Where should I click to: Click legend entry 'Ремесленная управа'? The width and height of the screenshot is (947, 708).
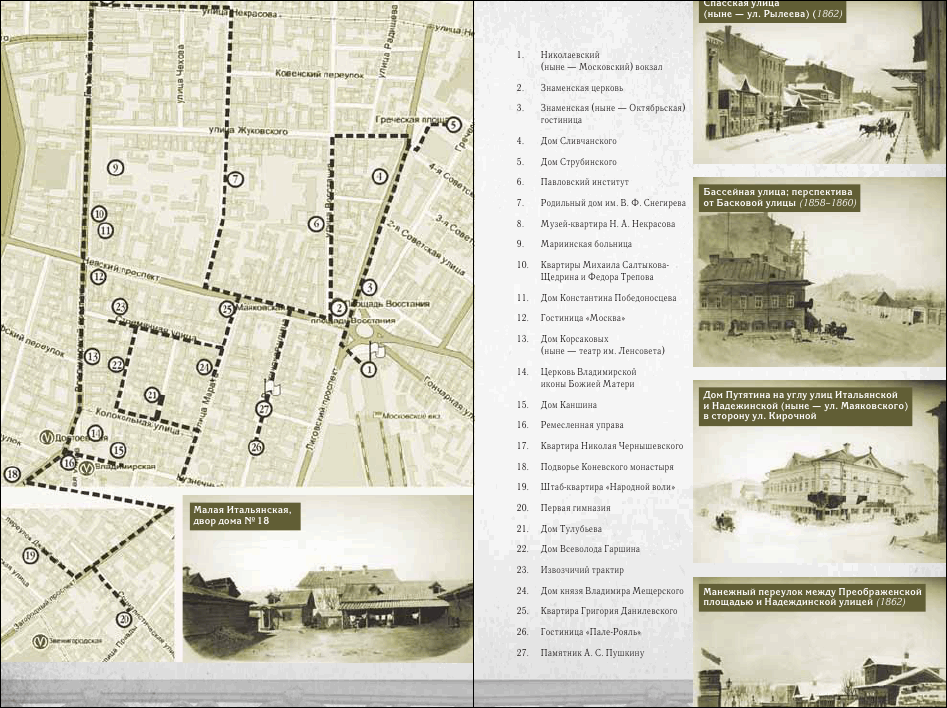[582, 425]
